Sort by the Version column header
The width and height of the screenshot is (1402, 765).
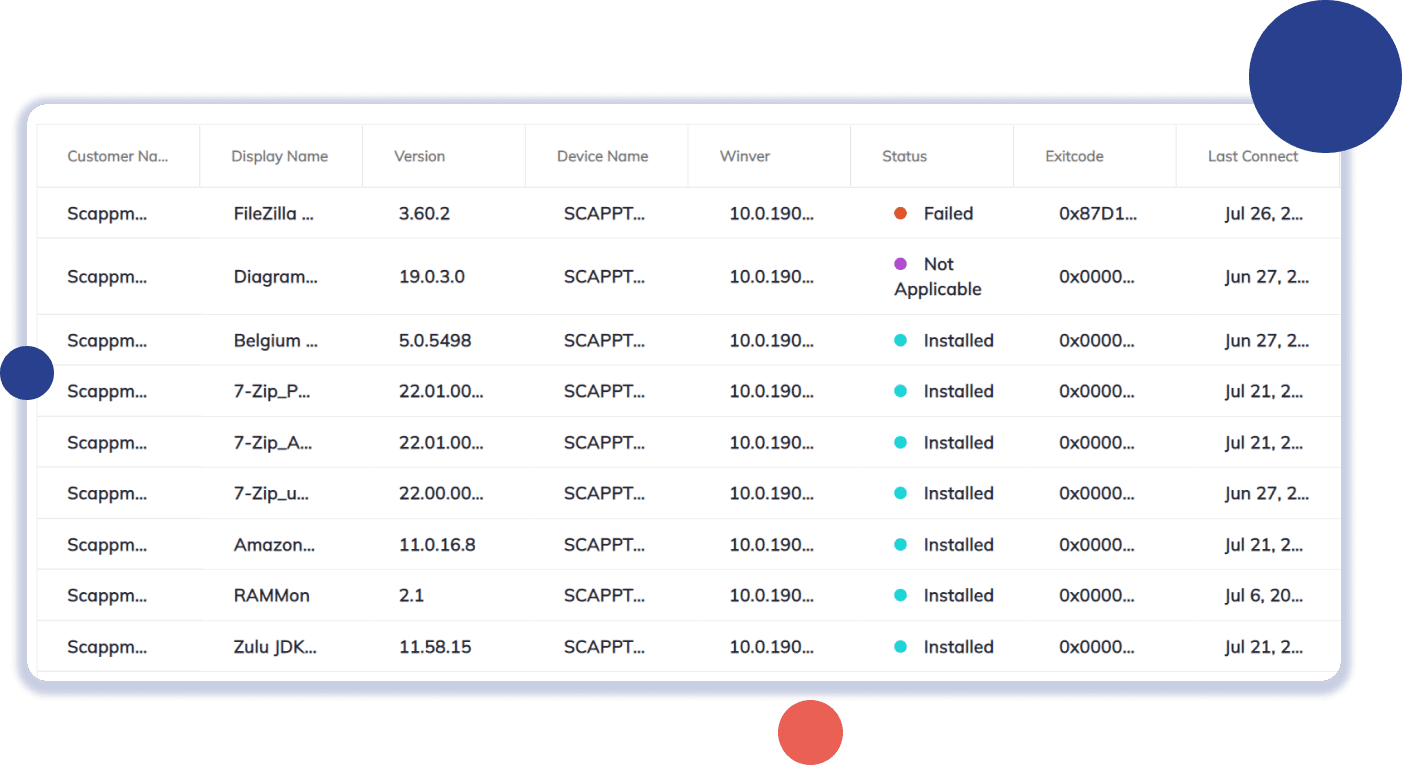point(418,156)
